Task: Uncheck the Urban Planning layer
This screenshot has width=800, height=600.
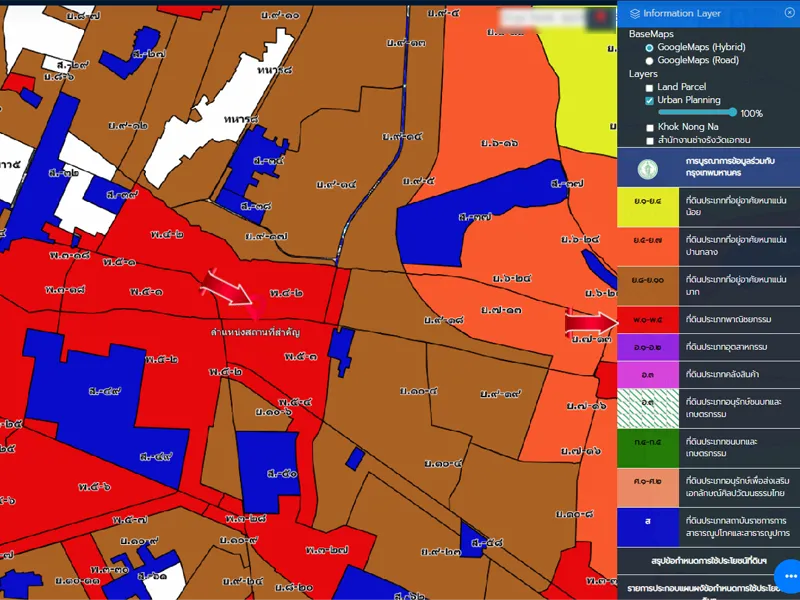Action: [x=650, y=101]
